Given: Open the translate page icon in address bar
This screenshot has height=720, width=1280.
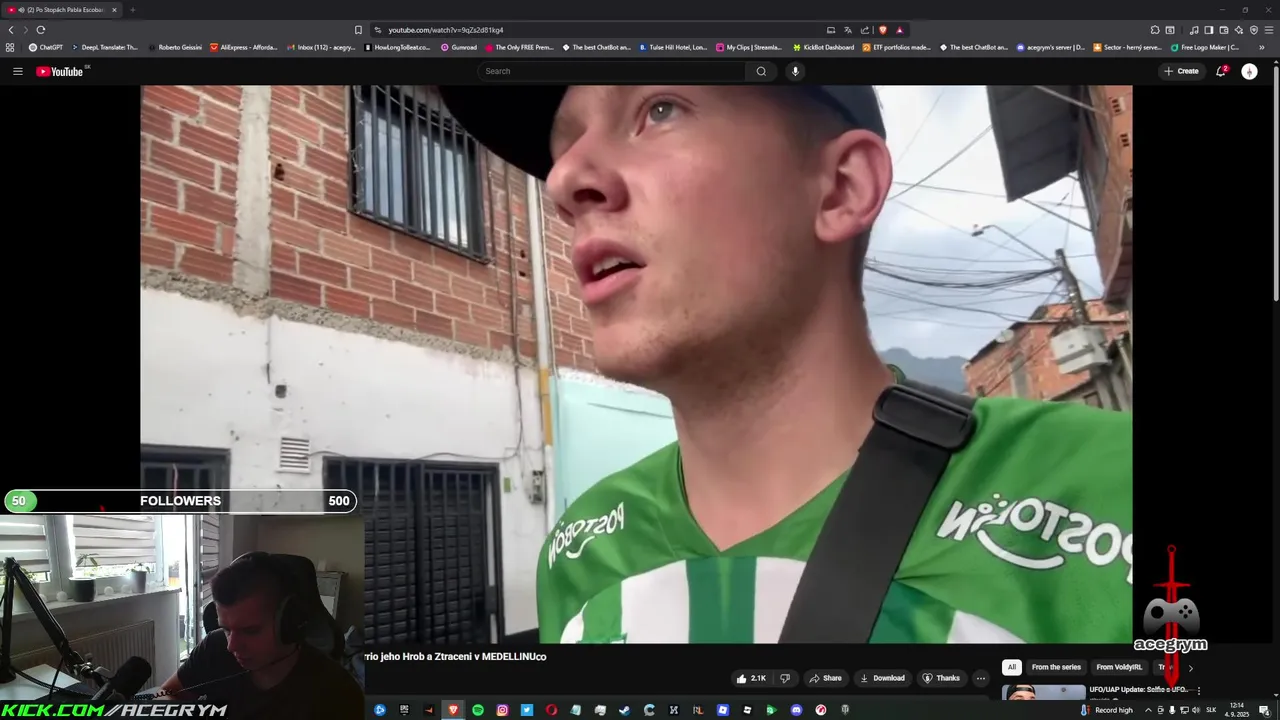Looking at the screenshot, I should tap(848, 30).
